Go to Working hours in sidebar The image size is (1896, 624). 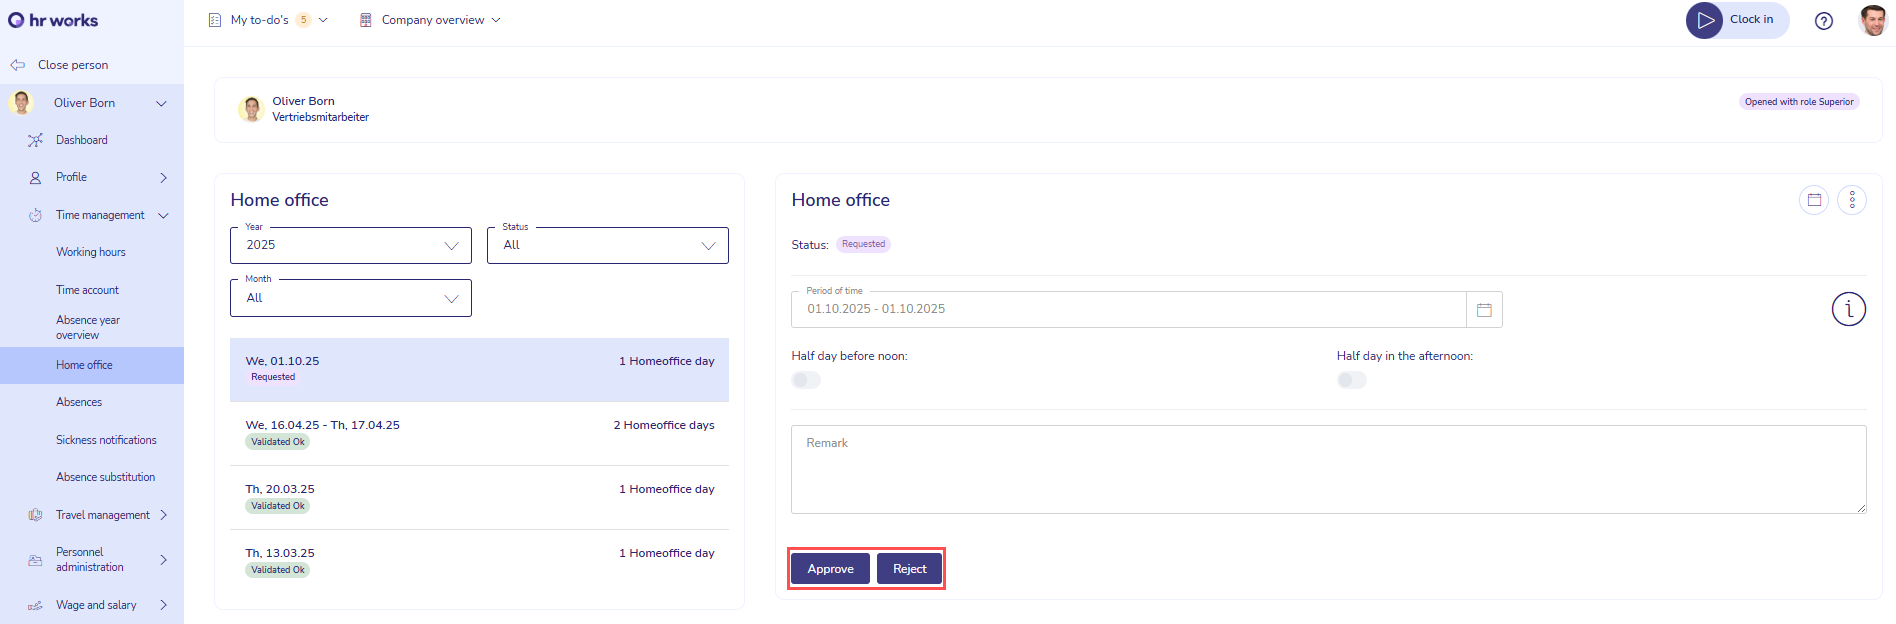91,252
